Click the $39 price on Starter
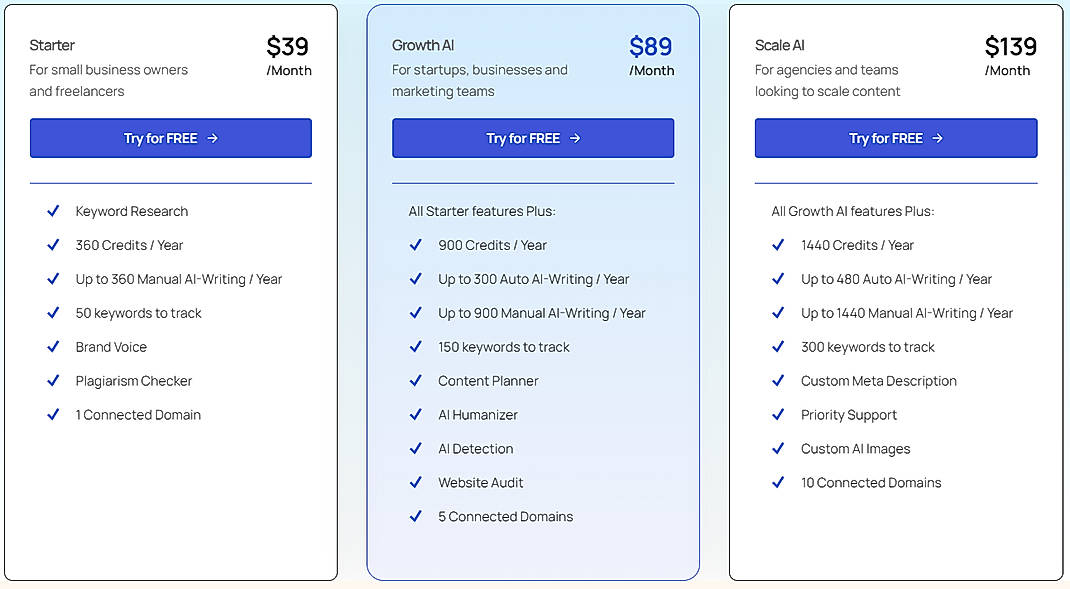 (289, 45)
